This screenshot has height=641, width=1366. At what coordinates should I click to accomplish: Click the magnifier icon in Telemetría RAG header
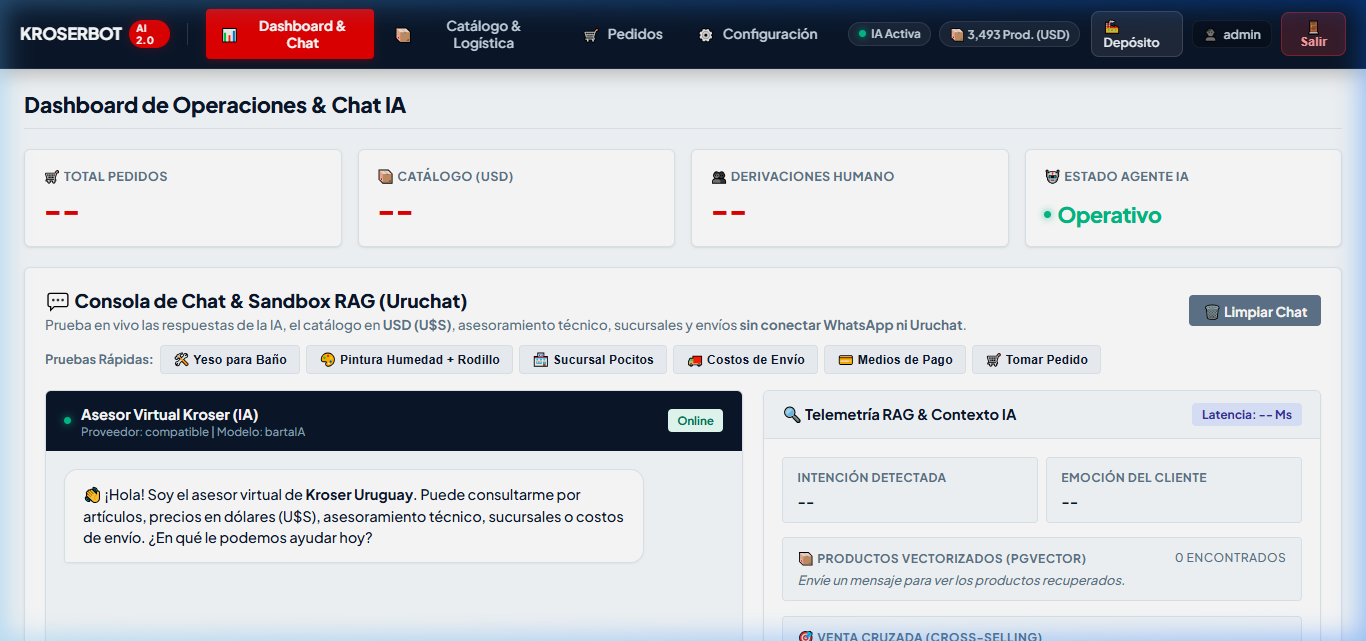pos(791,414)
